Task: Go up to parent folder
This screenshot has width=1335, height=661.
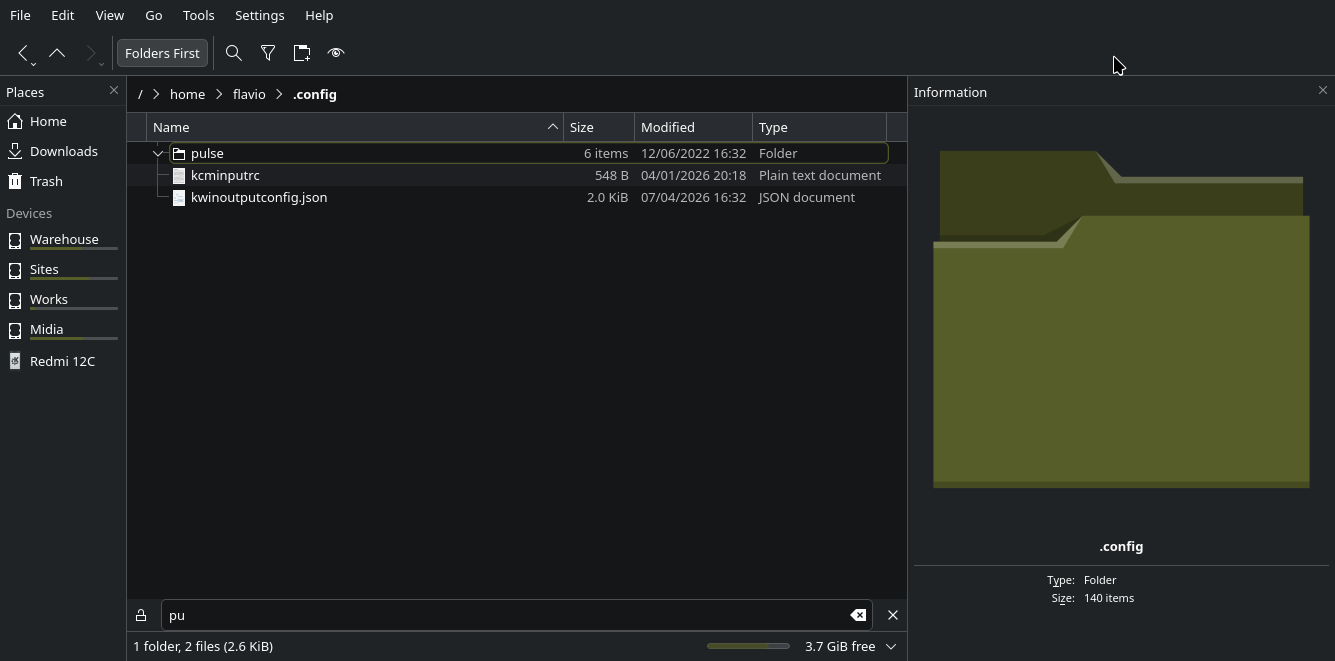Action: point(57,53)
